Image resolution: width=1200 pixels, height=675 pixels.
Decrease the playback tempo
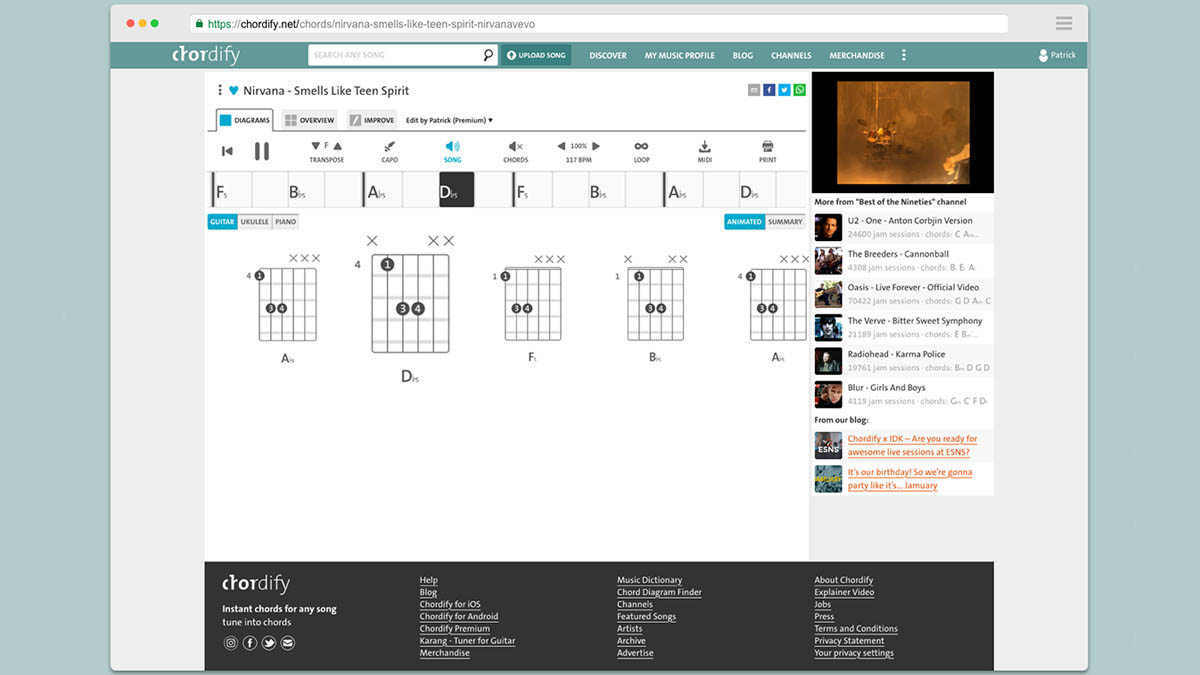[x=561, y=146]
